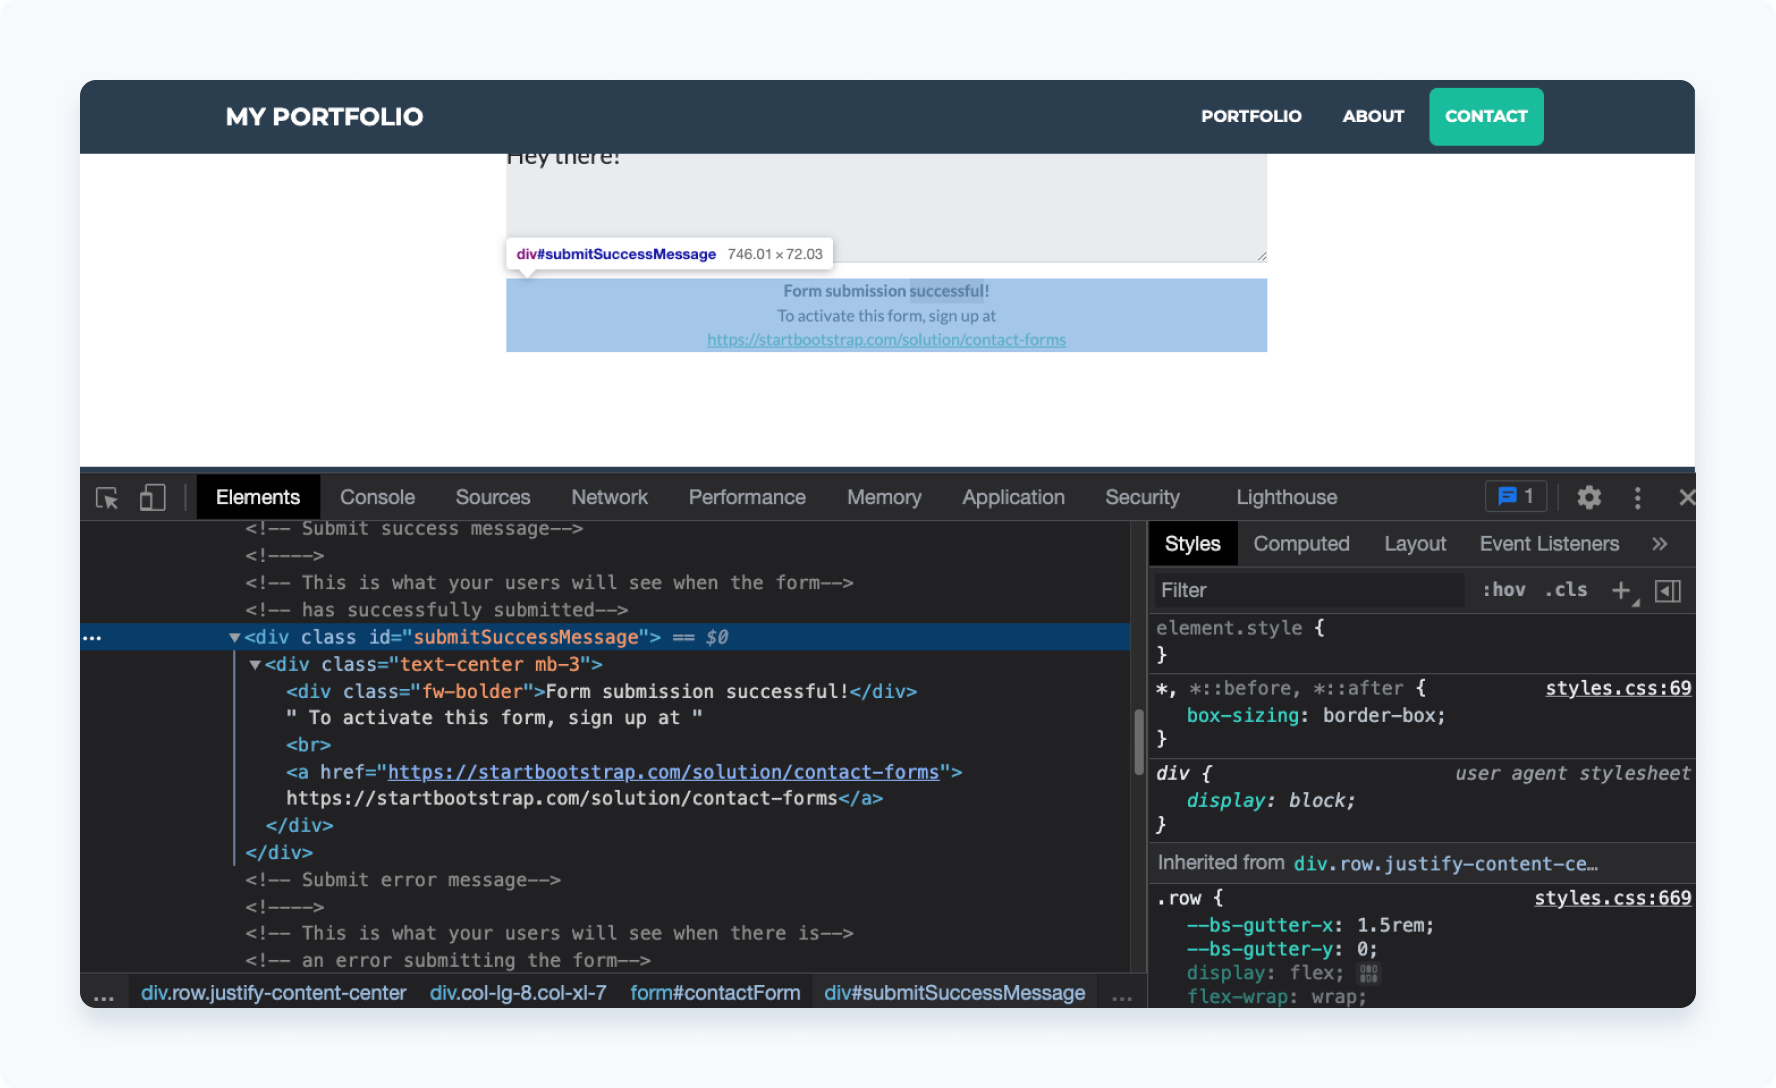Click the box-sizing: border-box declaration

coord(1316,715)
